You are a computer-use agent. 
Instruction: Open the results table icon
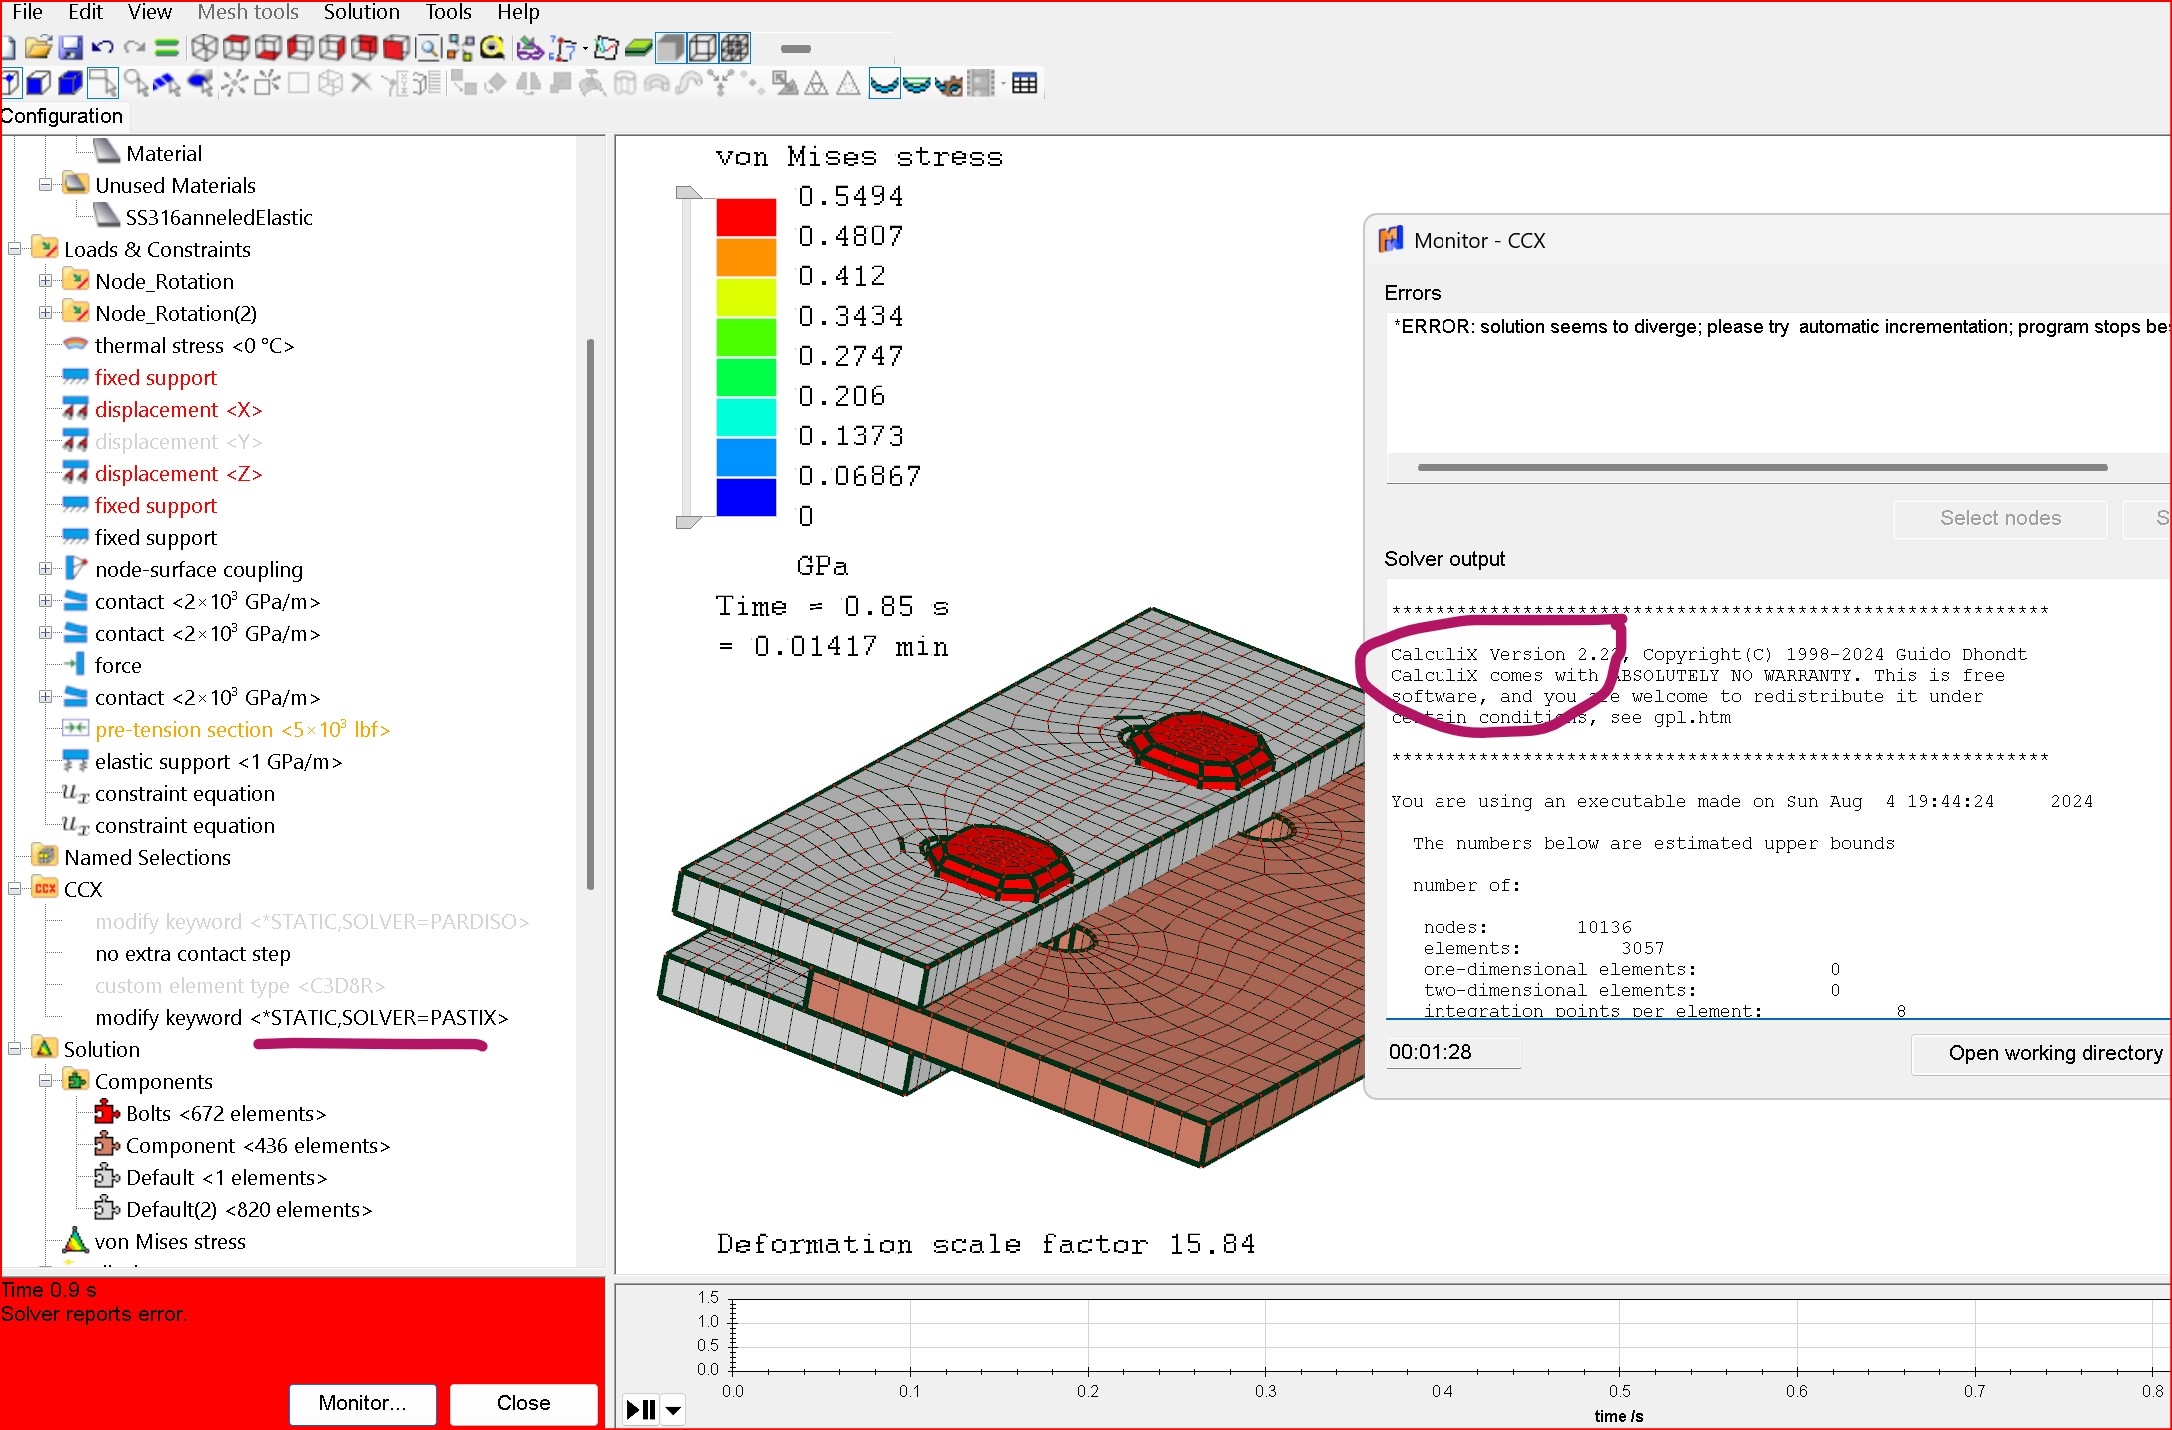coord(1024,83)
